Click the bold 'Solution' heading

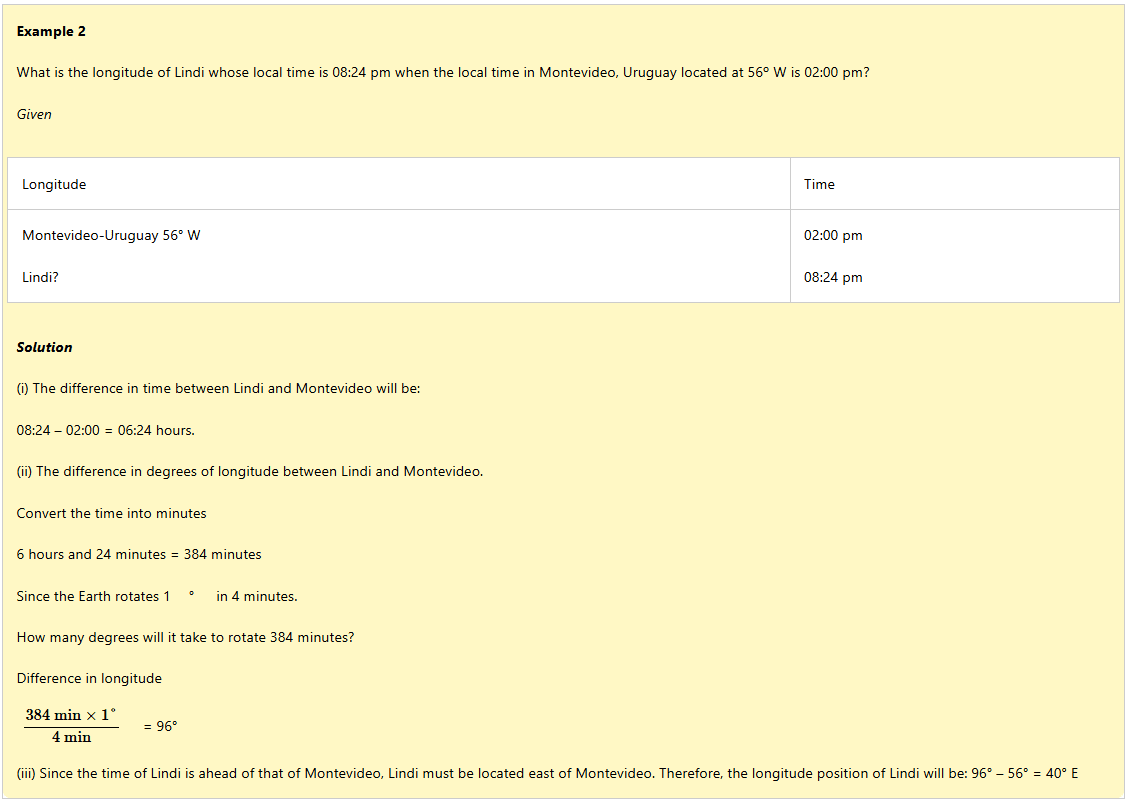click(44, 348)
